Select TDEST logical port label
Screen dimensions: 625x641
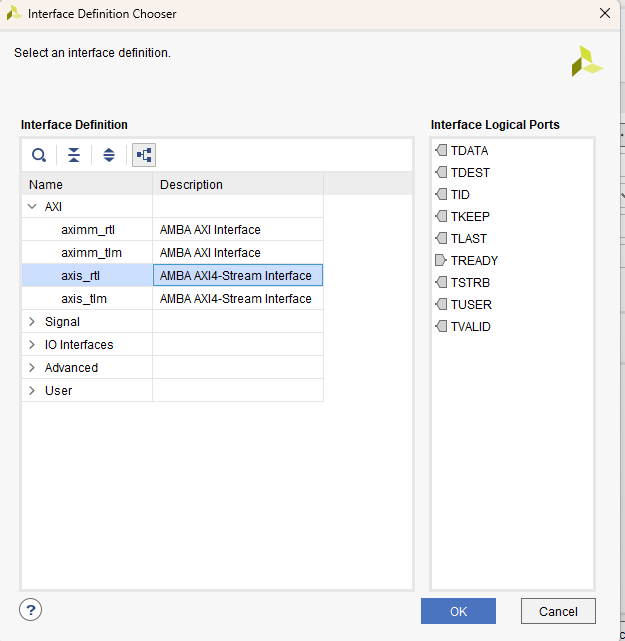tap(470, 173)
